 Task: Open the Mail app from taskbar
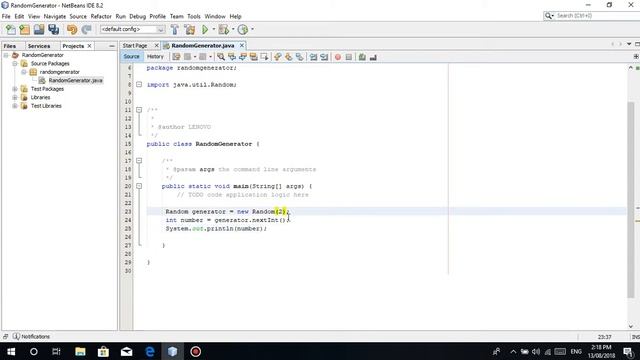127,351
